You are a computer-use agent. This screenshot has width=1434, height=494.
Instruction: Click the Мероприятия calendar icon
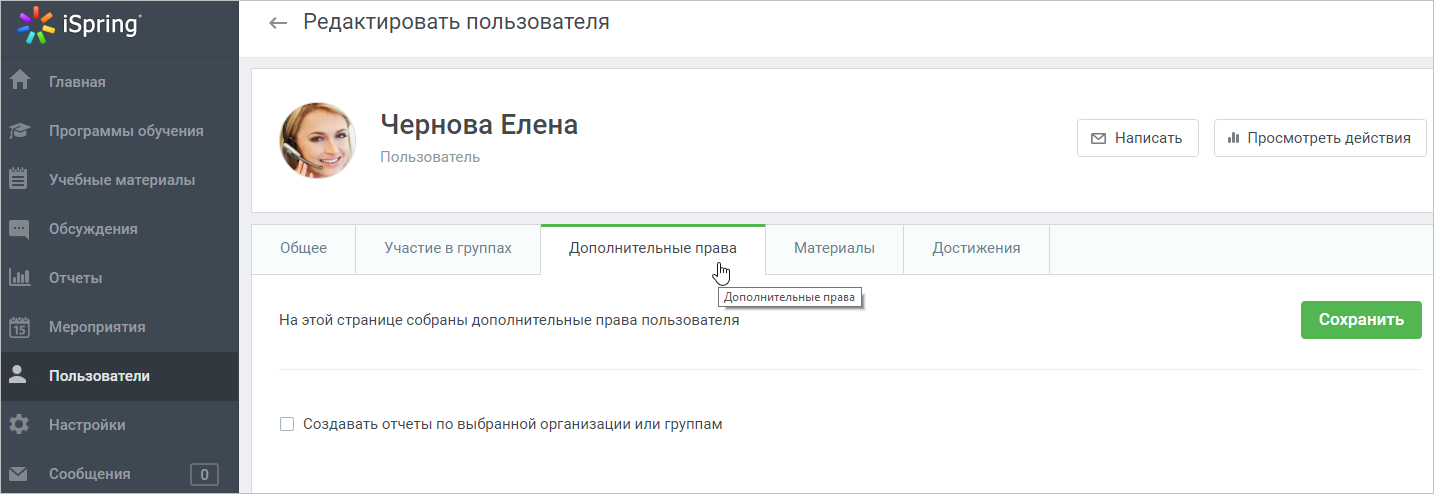pos(19,326)
